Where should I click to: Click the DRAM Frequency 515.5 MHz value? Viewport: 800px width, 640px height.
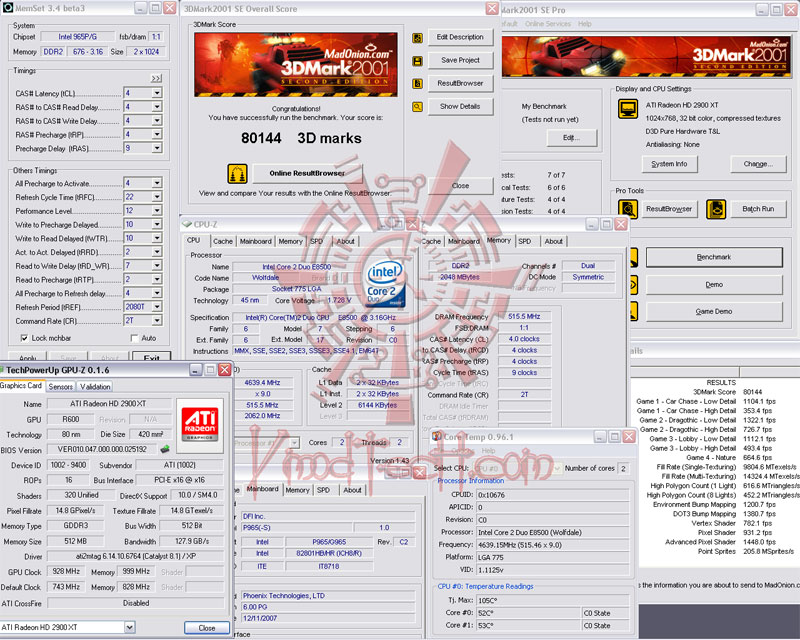[x=524, y=316]
